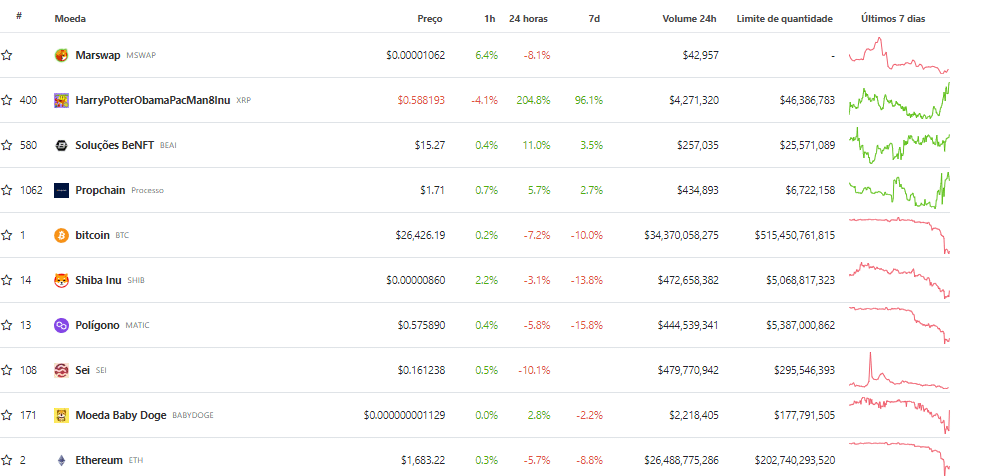Screen dimensions: 986x476
Task: Open Shiba Inu 7-day sparkline chart
Action: (899, 280)
